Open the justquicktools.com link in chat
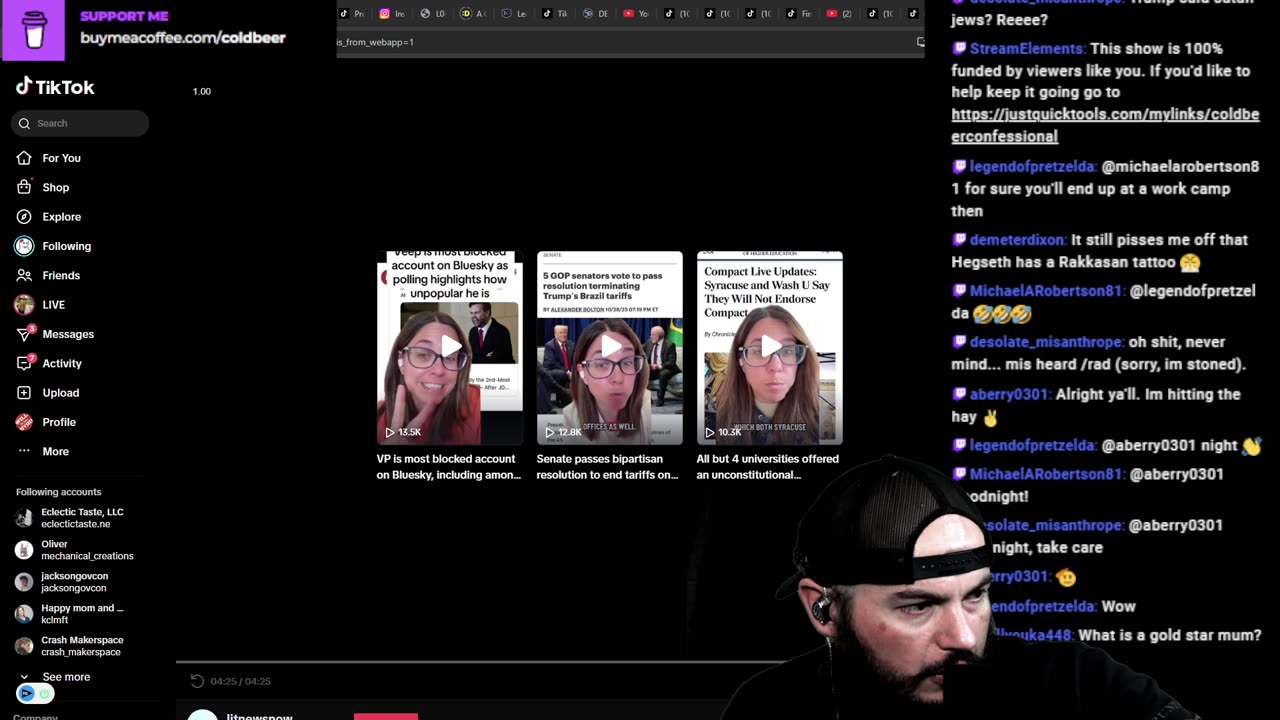This screenshot has height=720, width=1280. pos(1105,125)
